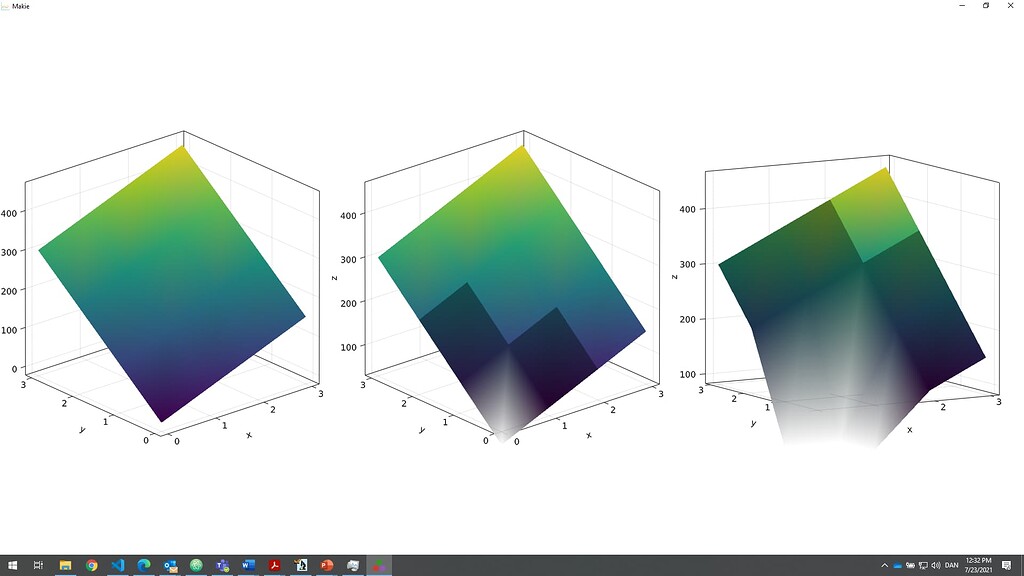Open OneDrive from the system tray

pos(896,566)
